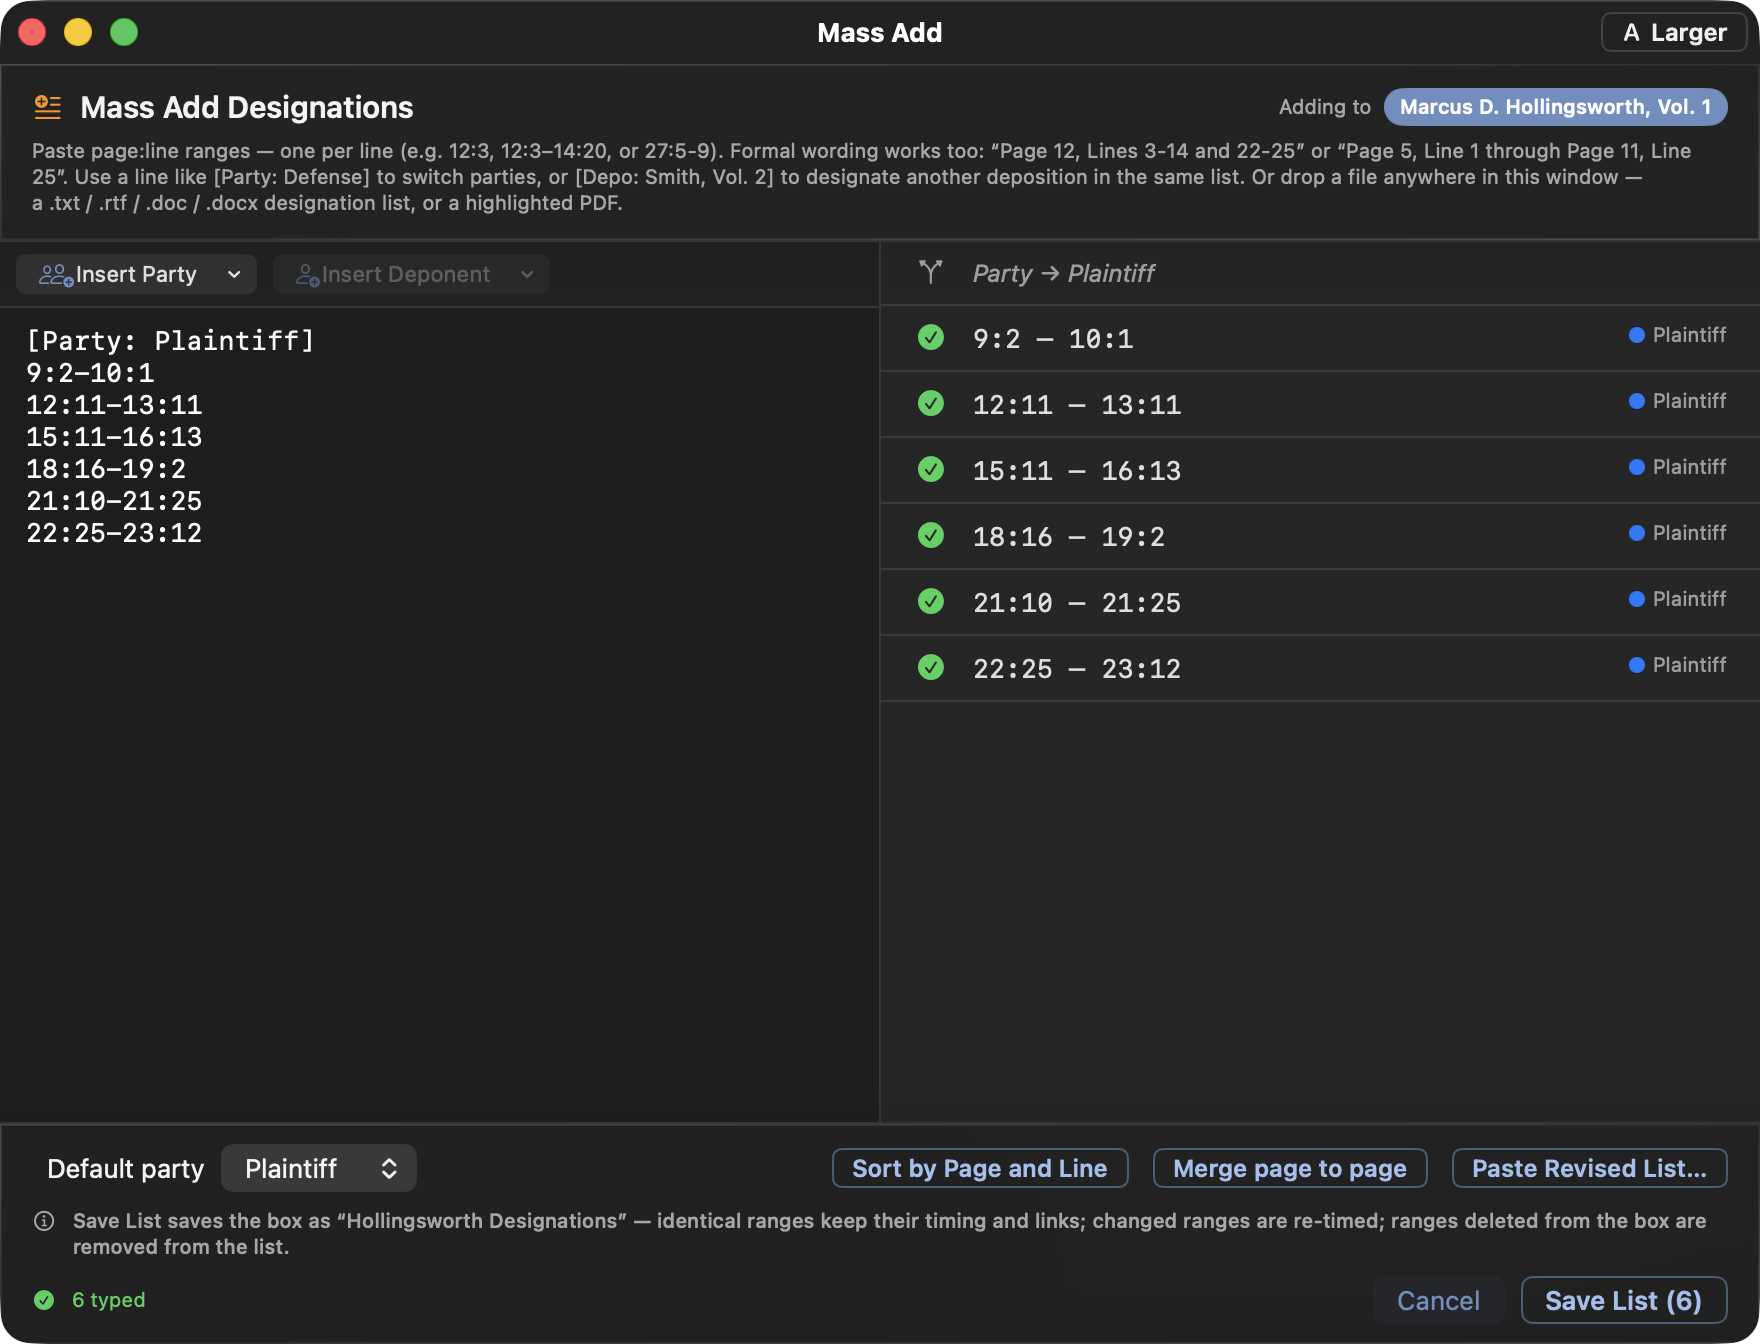
Task: Click Merge page to page button
Action: (x=1290, y=1168)
